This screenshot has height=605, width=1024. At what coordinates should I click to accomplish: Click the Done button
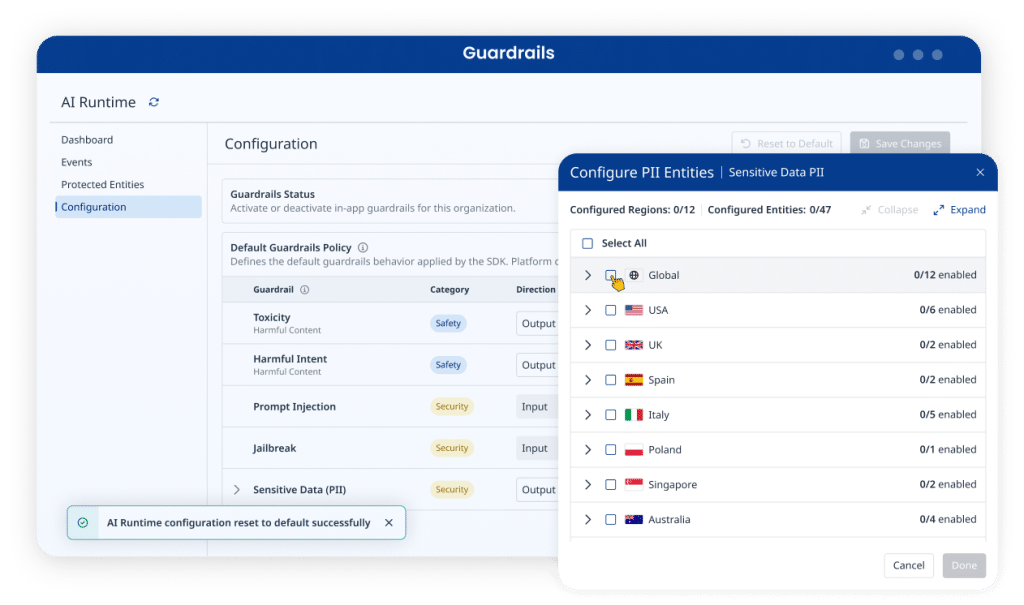point(964,565)
